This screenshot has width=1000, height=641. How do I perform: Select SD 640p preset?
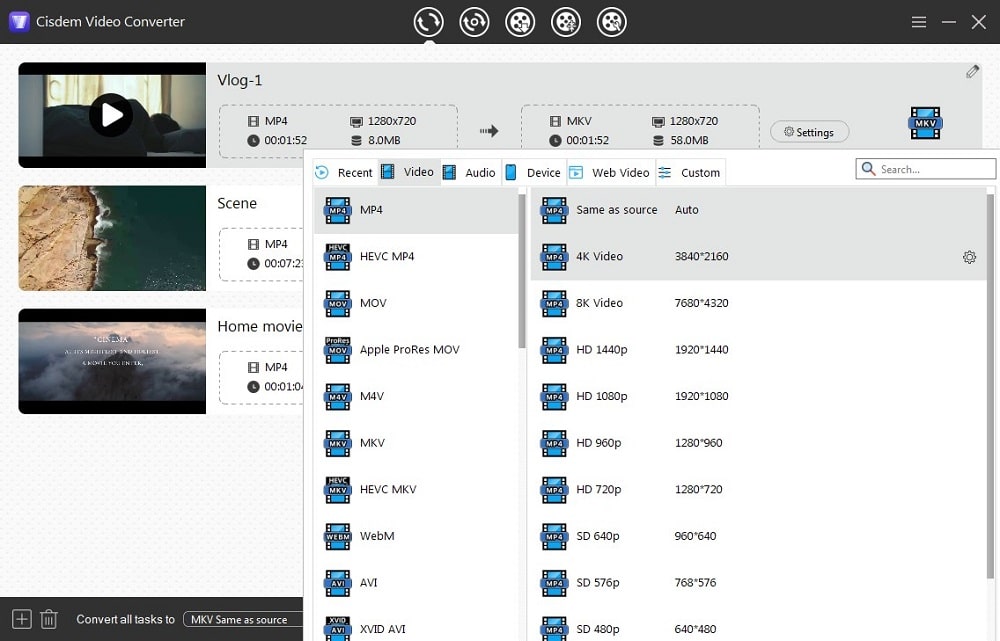758,536
